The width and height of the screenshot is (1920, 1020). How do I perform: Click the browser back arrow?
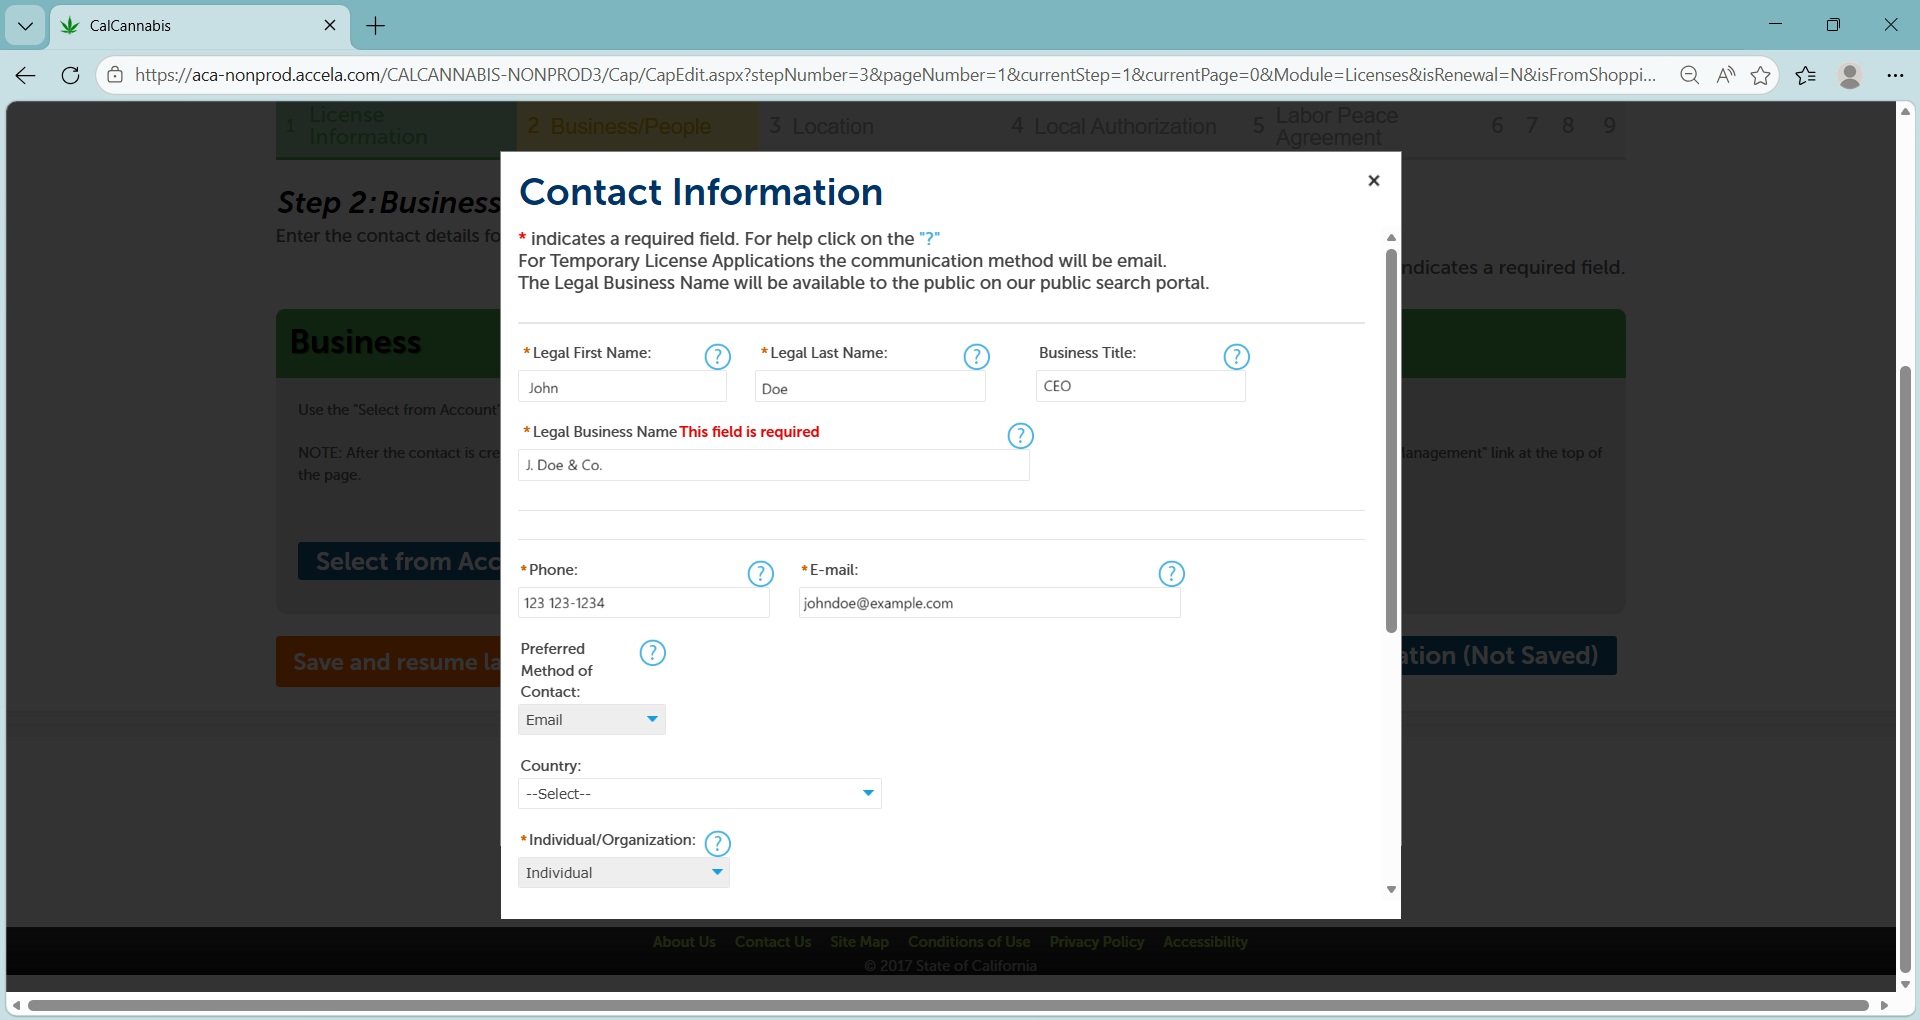tap(26, 75)
